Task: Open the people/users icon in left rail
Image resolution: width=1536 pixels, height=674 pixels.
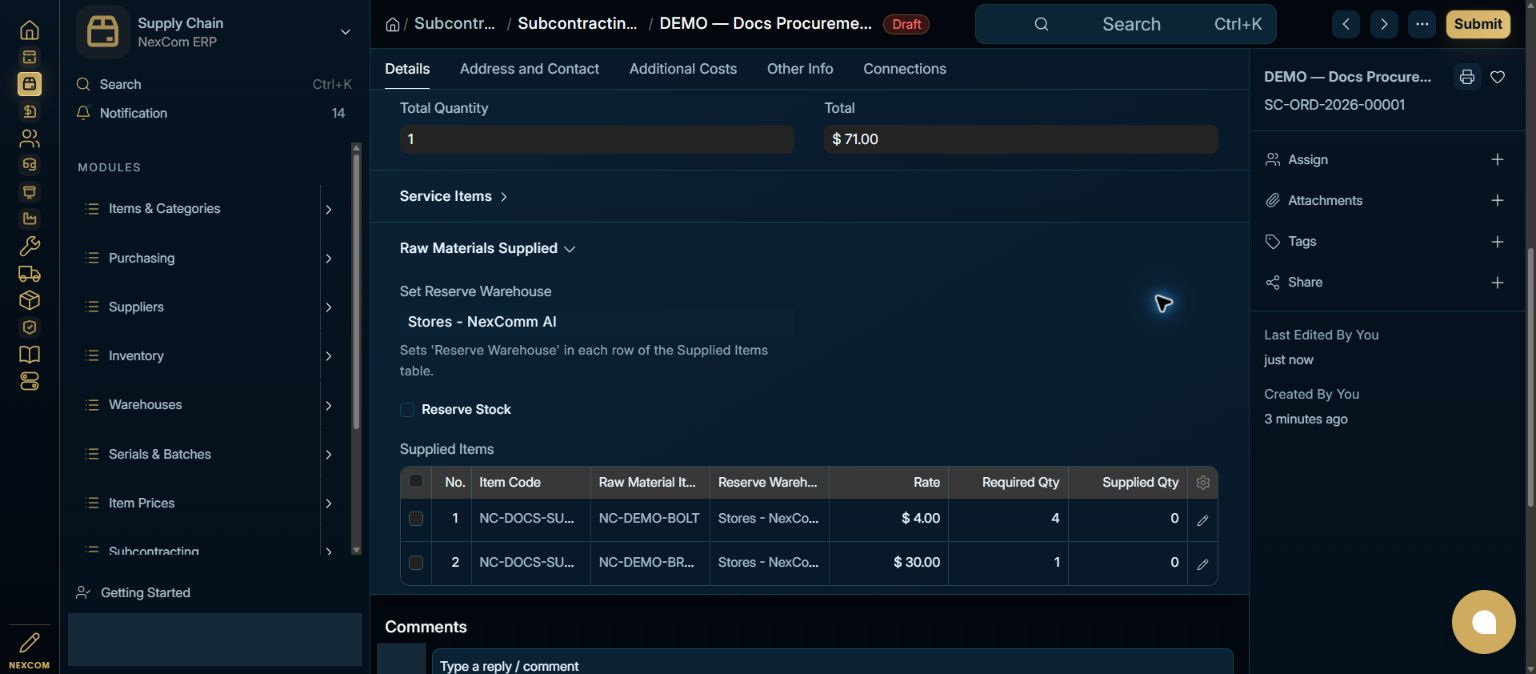Action: [x=29, y=138]
